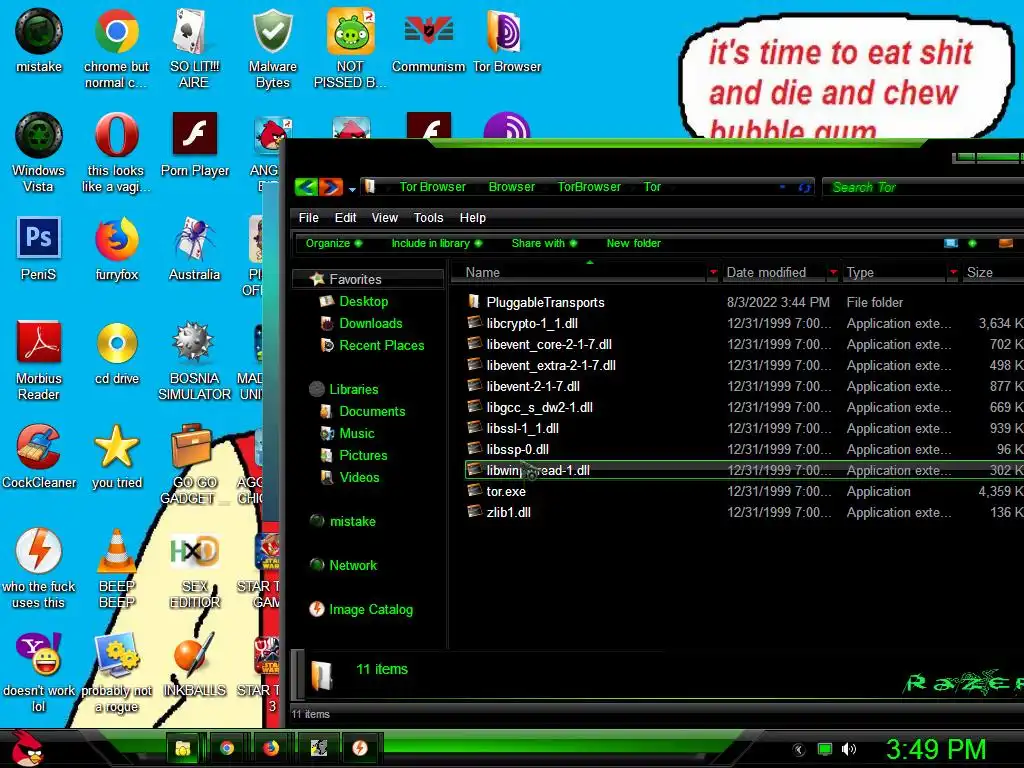Screen dimensions: 1024x768
Task: Open the Help menu
Action: (472, 217)
